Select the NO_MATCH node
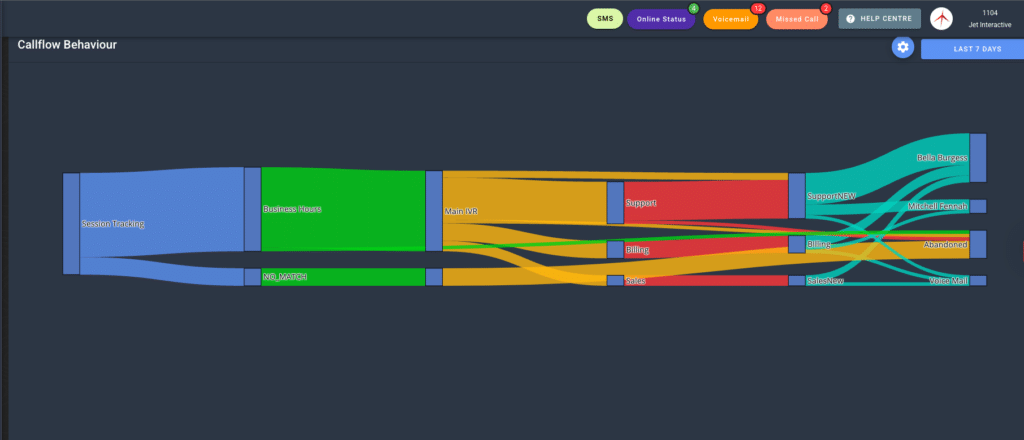This screenshot has width=1024, height=440. pyautogui.click(x=252, y=277)
